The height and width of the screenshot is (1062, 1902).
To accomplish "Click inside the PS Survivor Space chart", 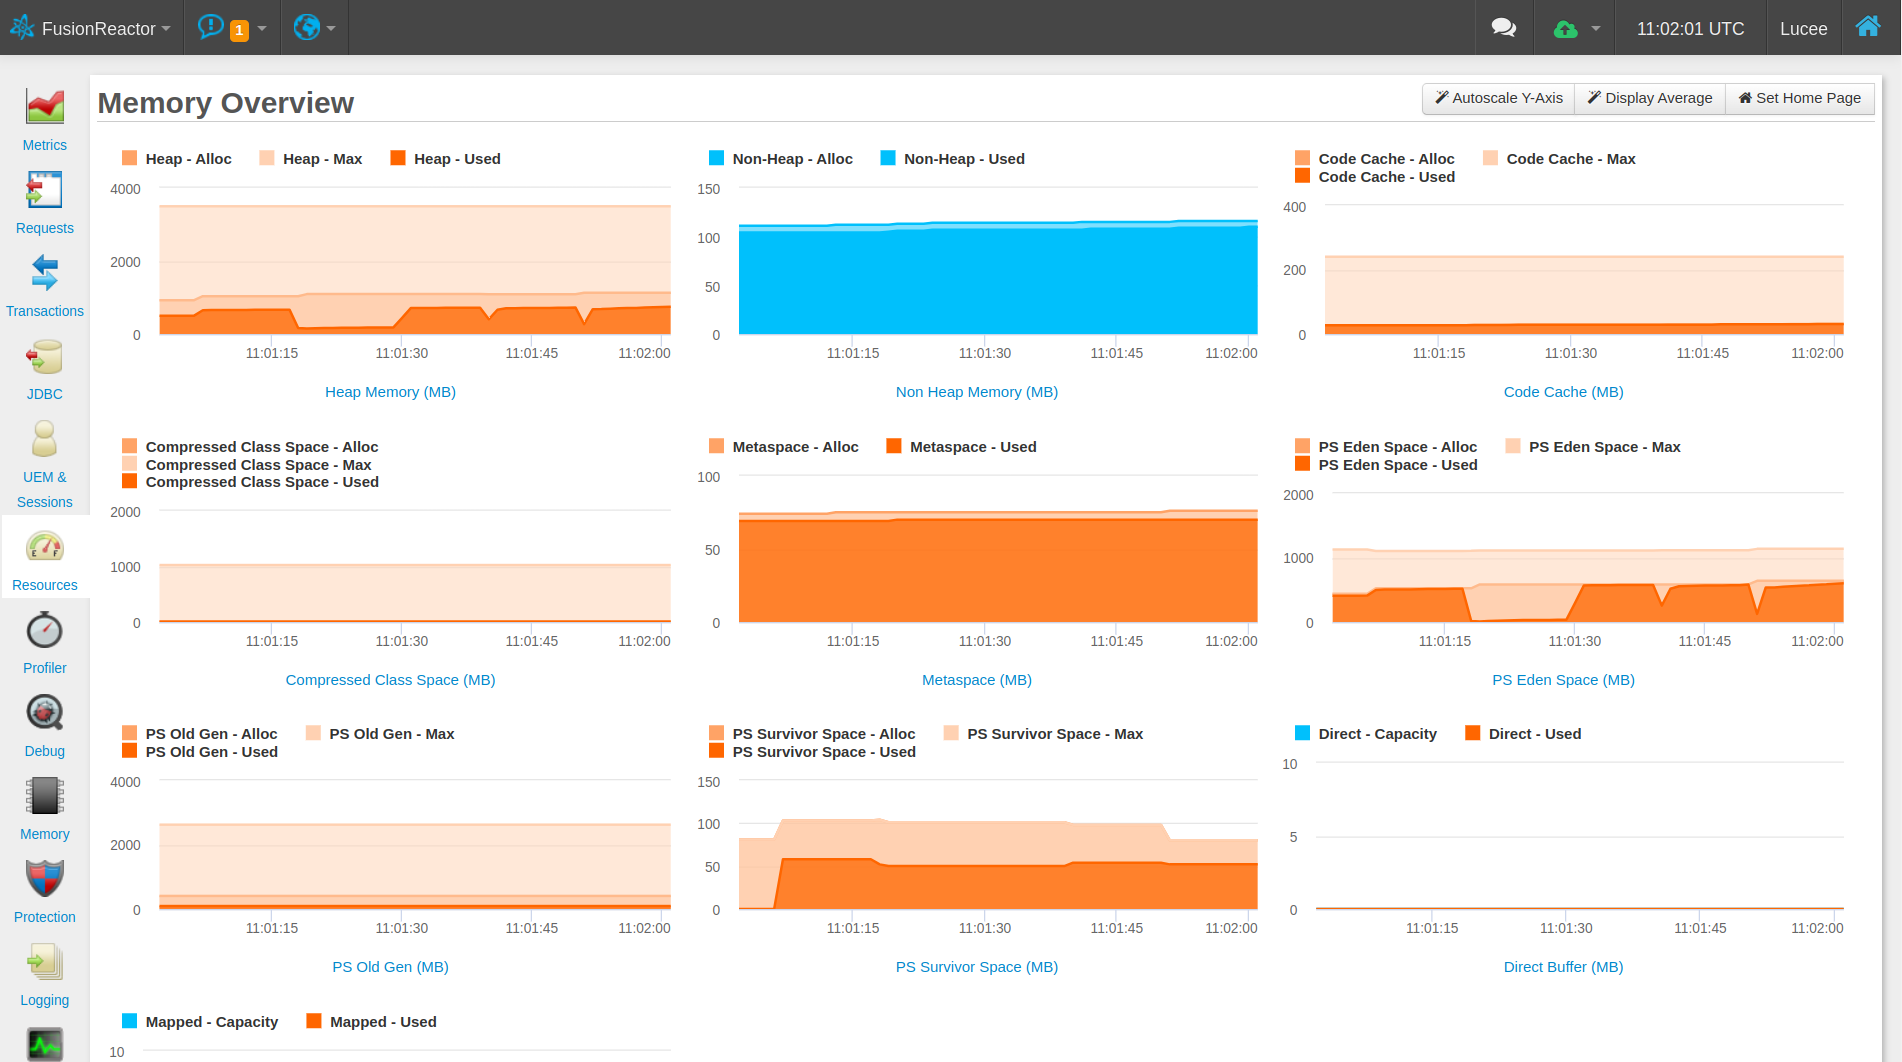I will point(998,845).
